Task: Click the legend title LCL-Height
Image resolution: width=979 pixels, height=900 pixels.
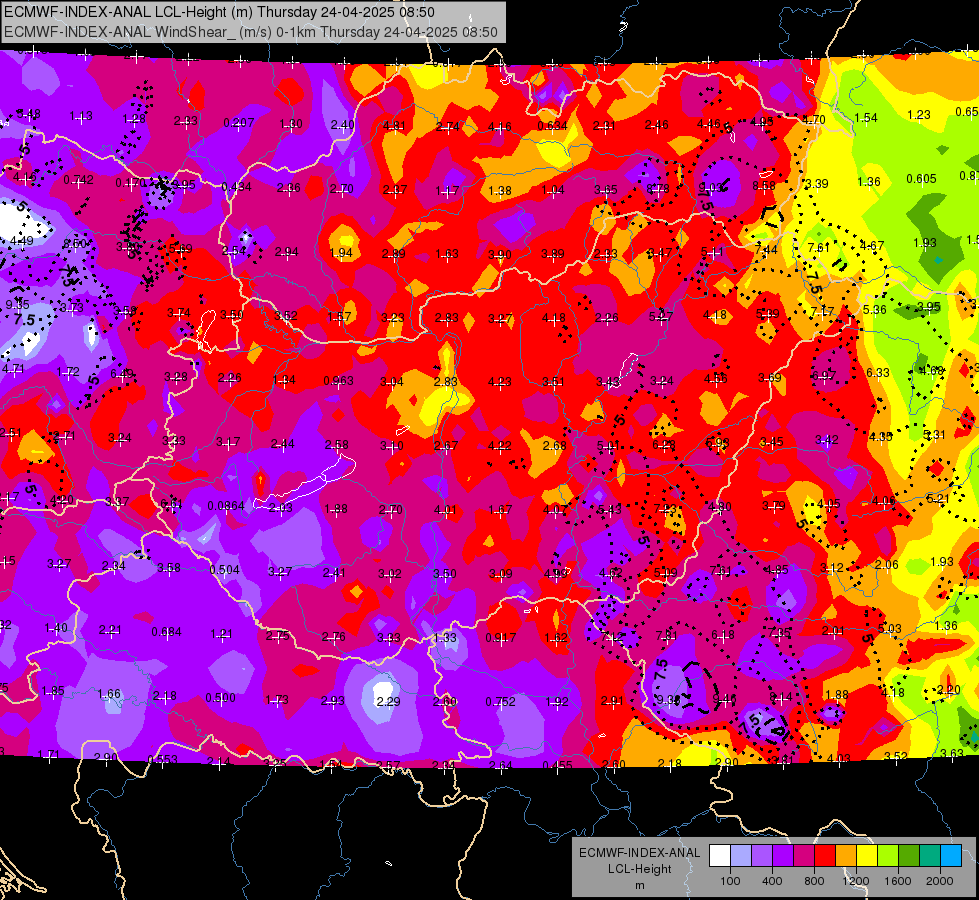Action: [639, 869]
